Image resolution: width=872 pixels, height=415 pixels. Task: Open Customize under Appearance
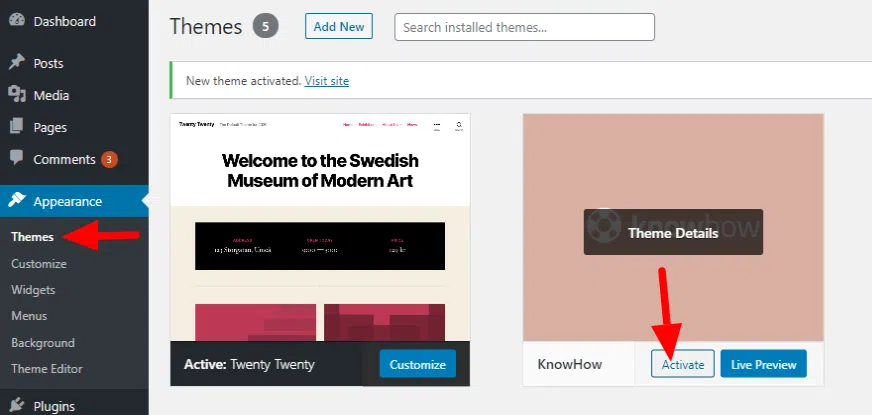click(x=39, y=264)
